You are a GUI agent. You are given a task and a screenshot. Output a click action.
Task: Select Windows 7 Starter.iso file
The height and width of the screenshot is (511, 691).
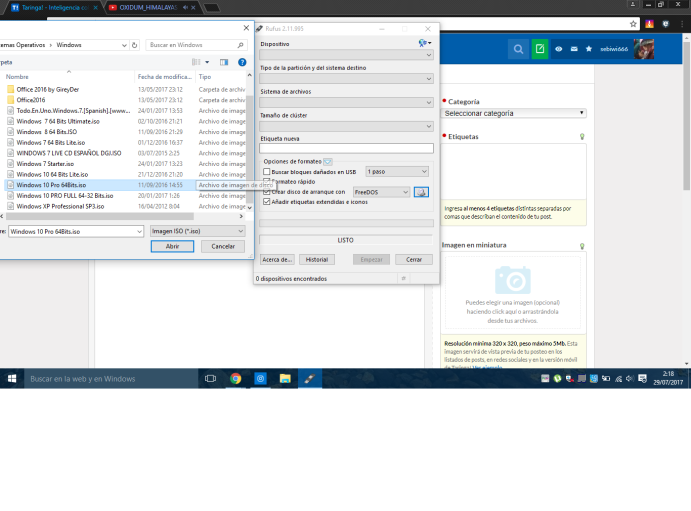[x=45, y=164]
